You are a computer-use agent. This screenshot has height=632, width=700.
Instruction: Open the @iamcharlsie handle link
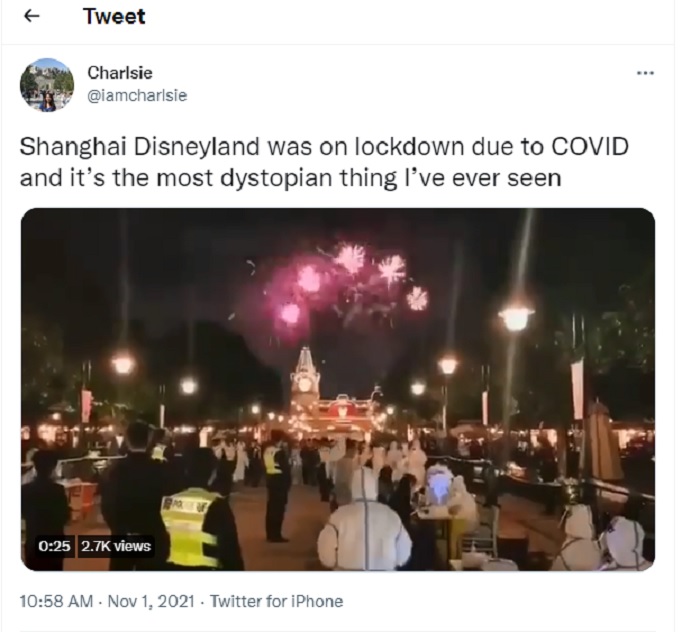pyautogui.click(x=137, y=96)
